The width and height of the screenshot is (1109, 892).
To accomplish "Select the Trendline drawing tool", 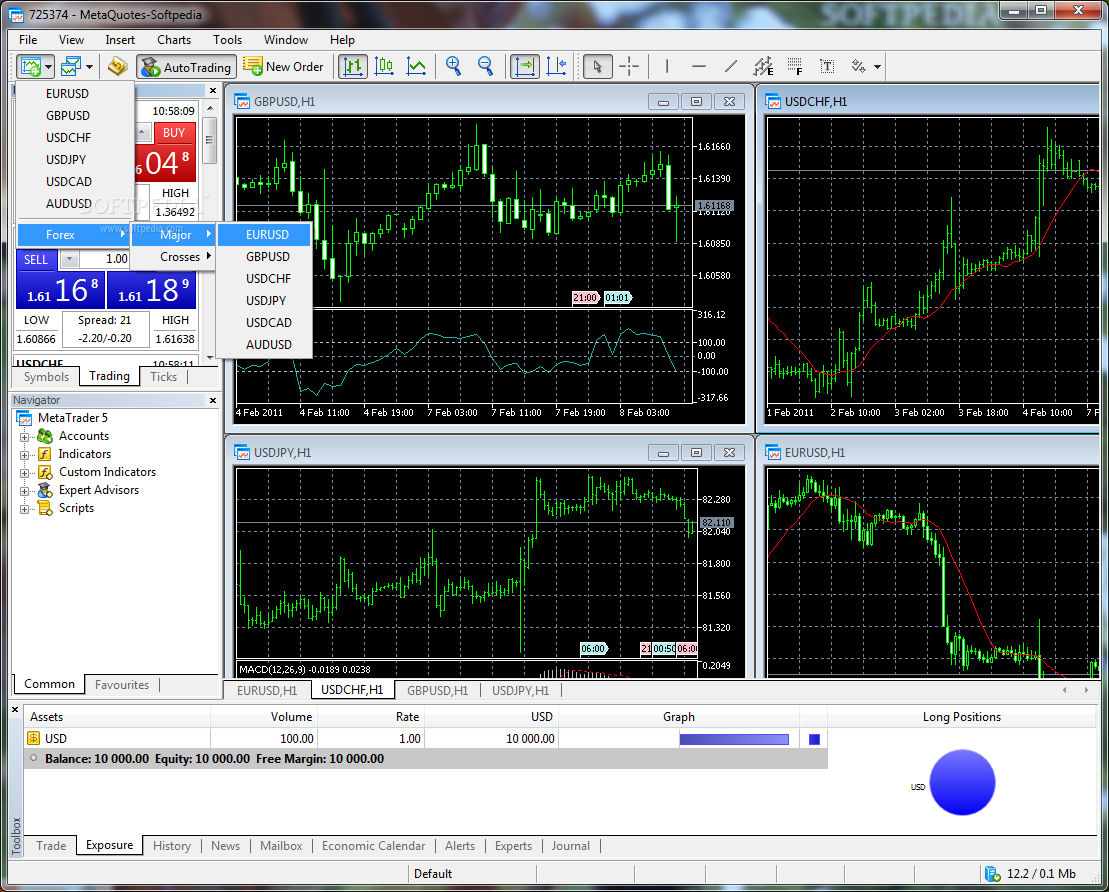I will pyautogui.click(x=731, y=66).
